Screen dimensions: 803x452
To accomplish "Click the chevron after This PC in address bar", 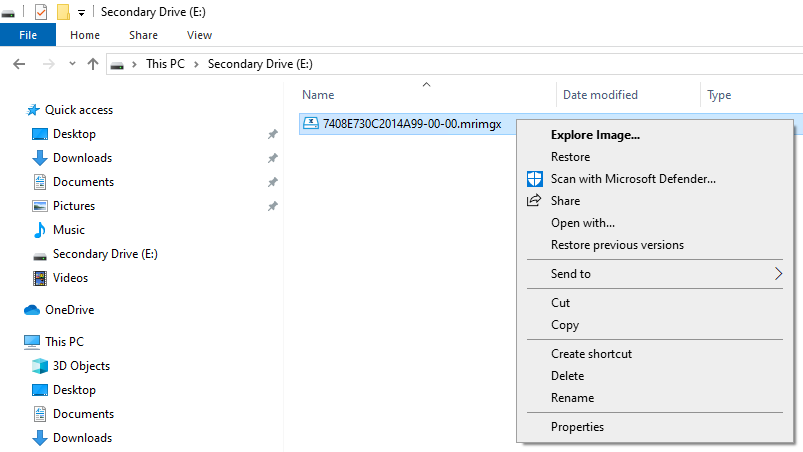I will pos(196,64).
